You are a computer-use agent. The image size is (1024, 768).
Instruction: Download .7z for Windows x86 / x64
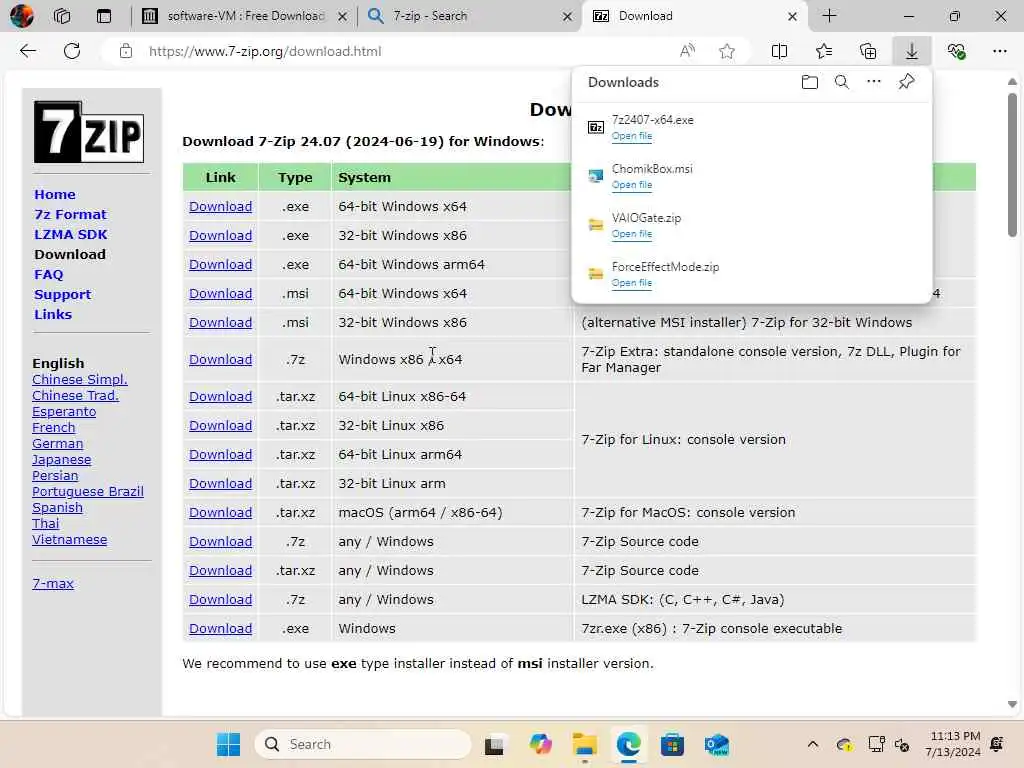(x=221, y=359)
